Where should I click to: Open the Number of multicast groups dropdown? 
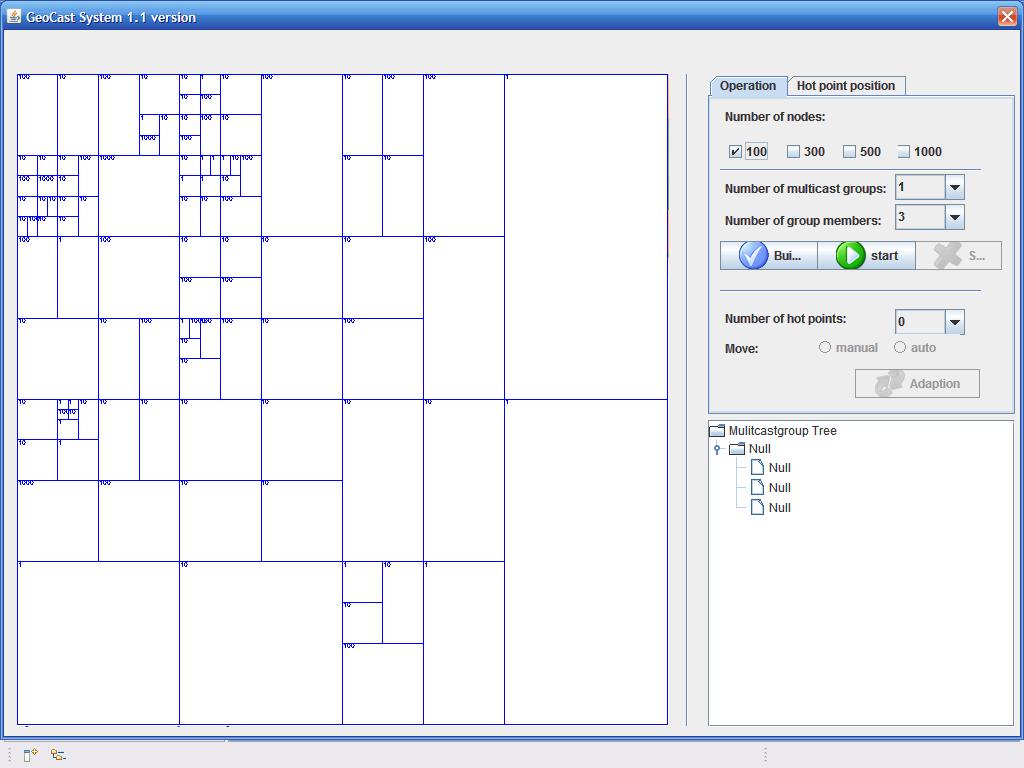click(x=954, y=187)
